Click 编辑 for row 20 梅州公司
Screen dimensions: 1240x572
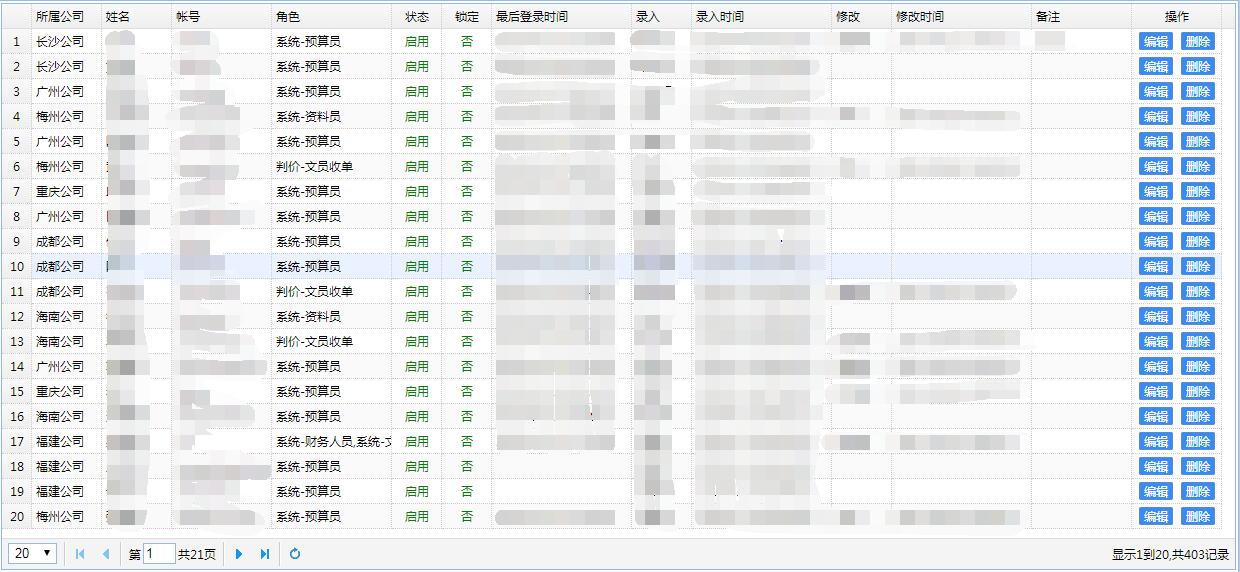1156,517
